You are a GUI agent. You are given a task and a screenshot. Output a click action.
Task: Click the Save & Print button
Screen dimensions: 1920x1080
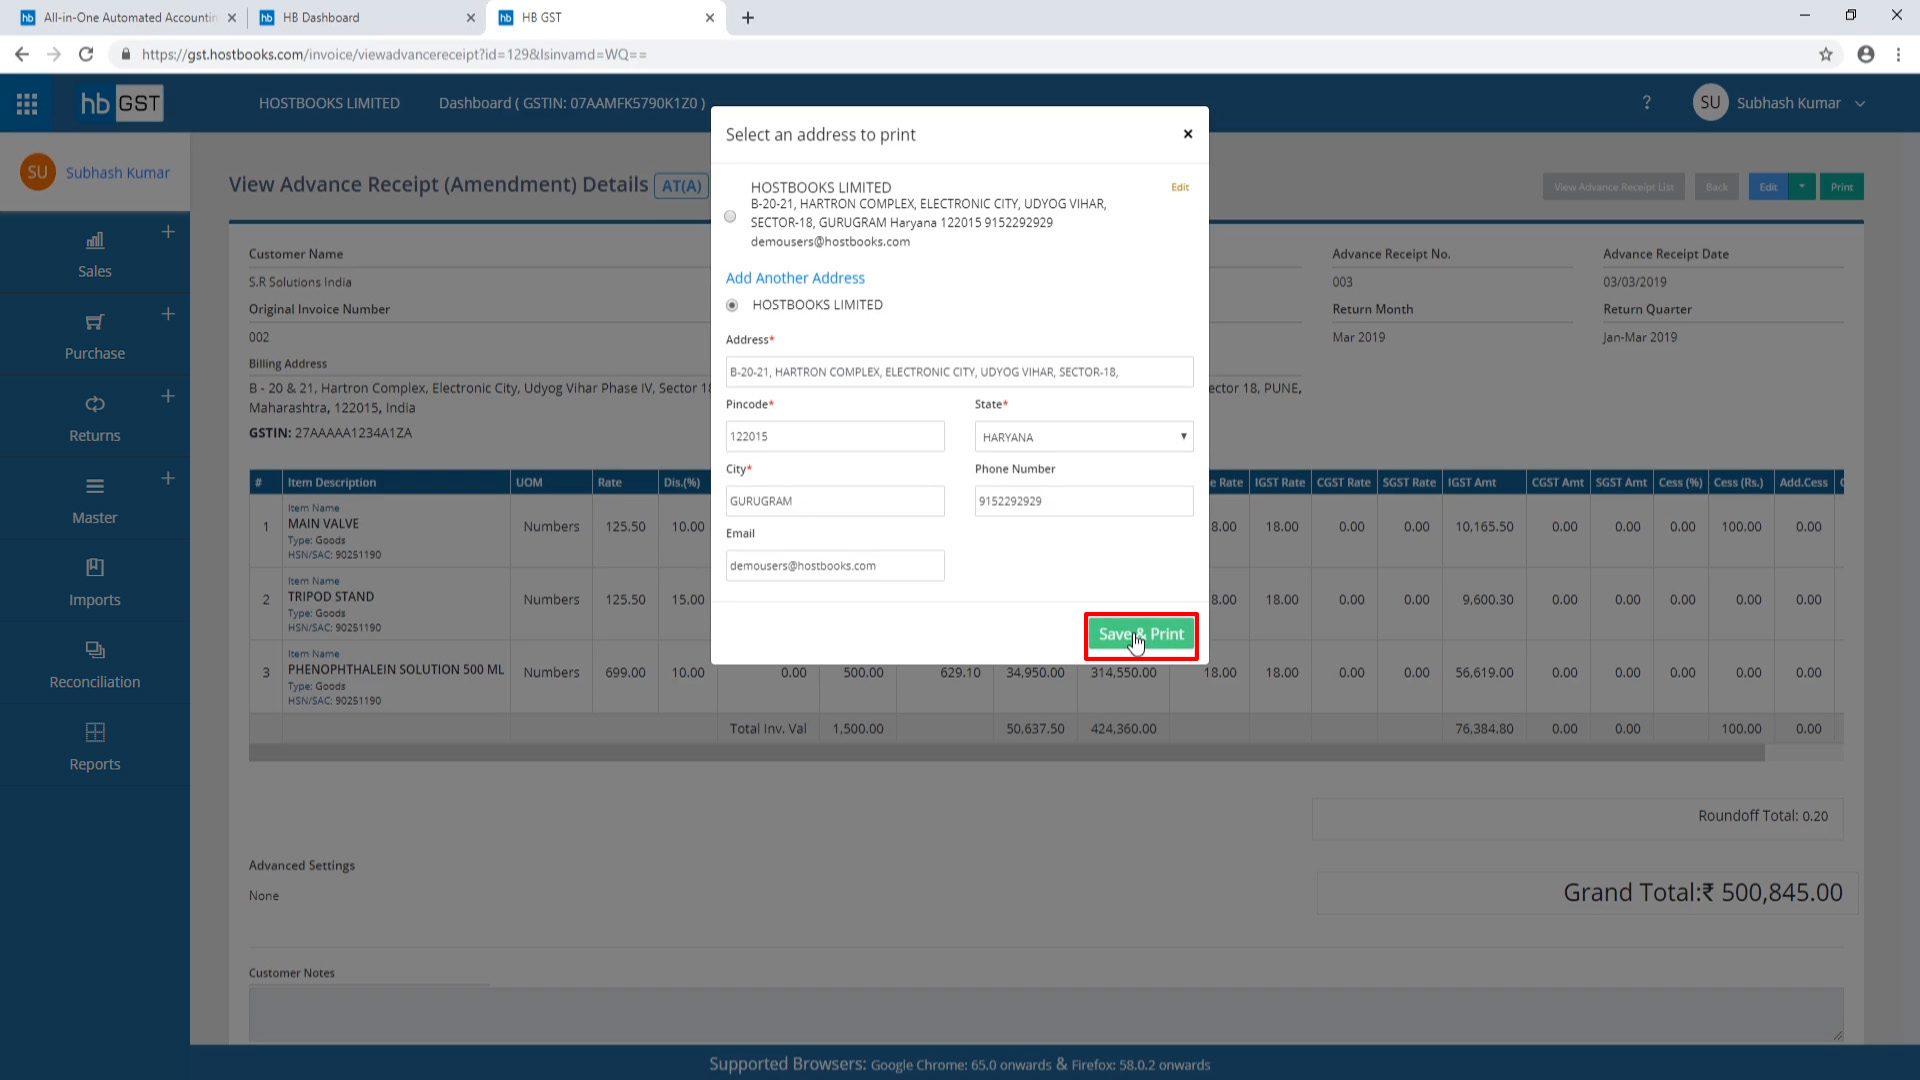click(1140, 635)
